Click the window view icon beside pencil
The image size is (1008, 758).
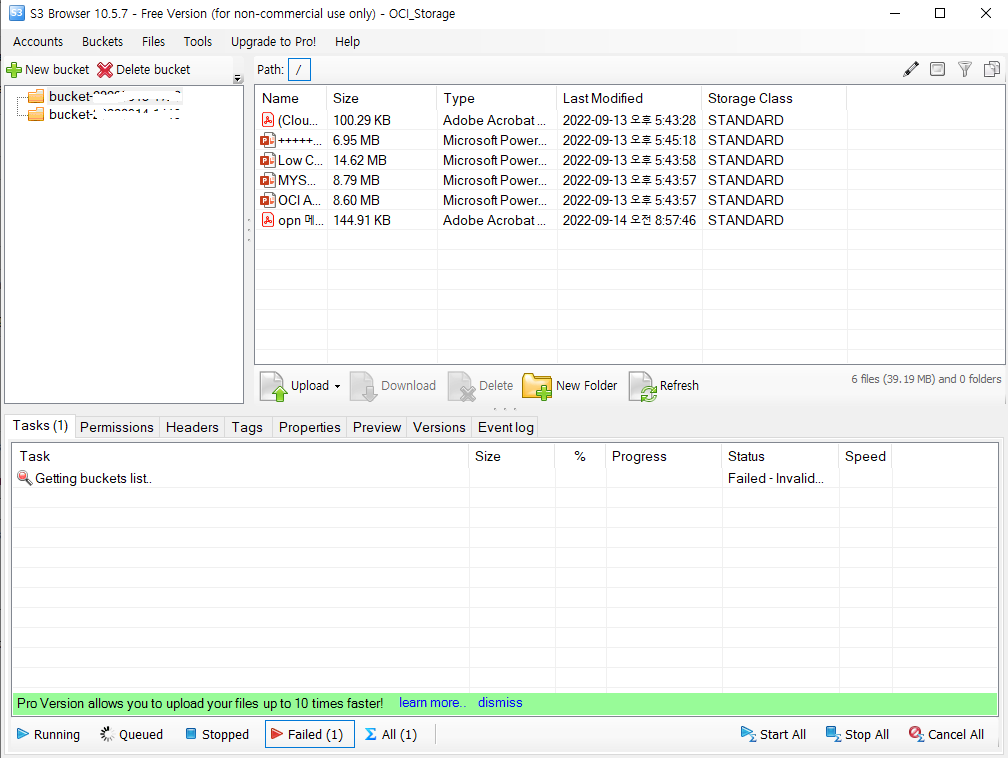pyautogui.click(x=937, y=69)
